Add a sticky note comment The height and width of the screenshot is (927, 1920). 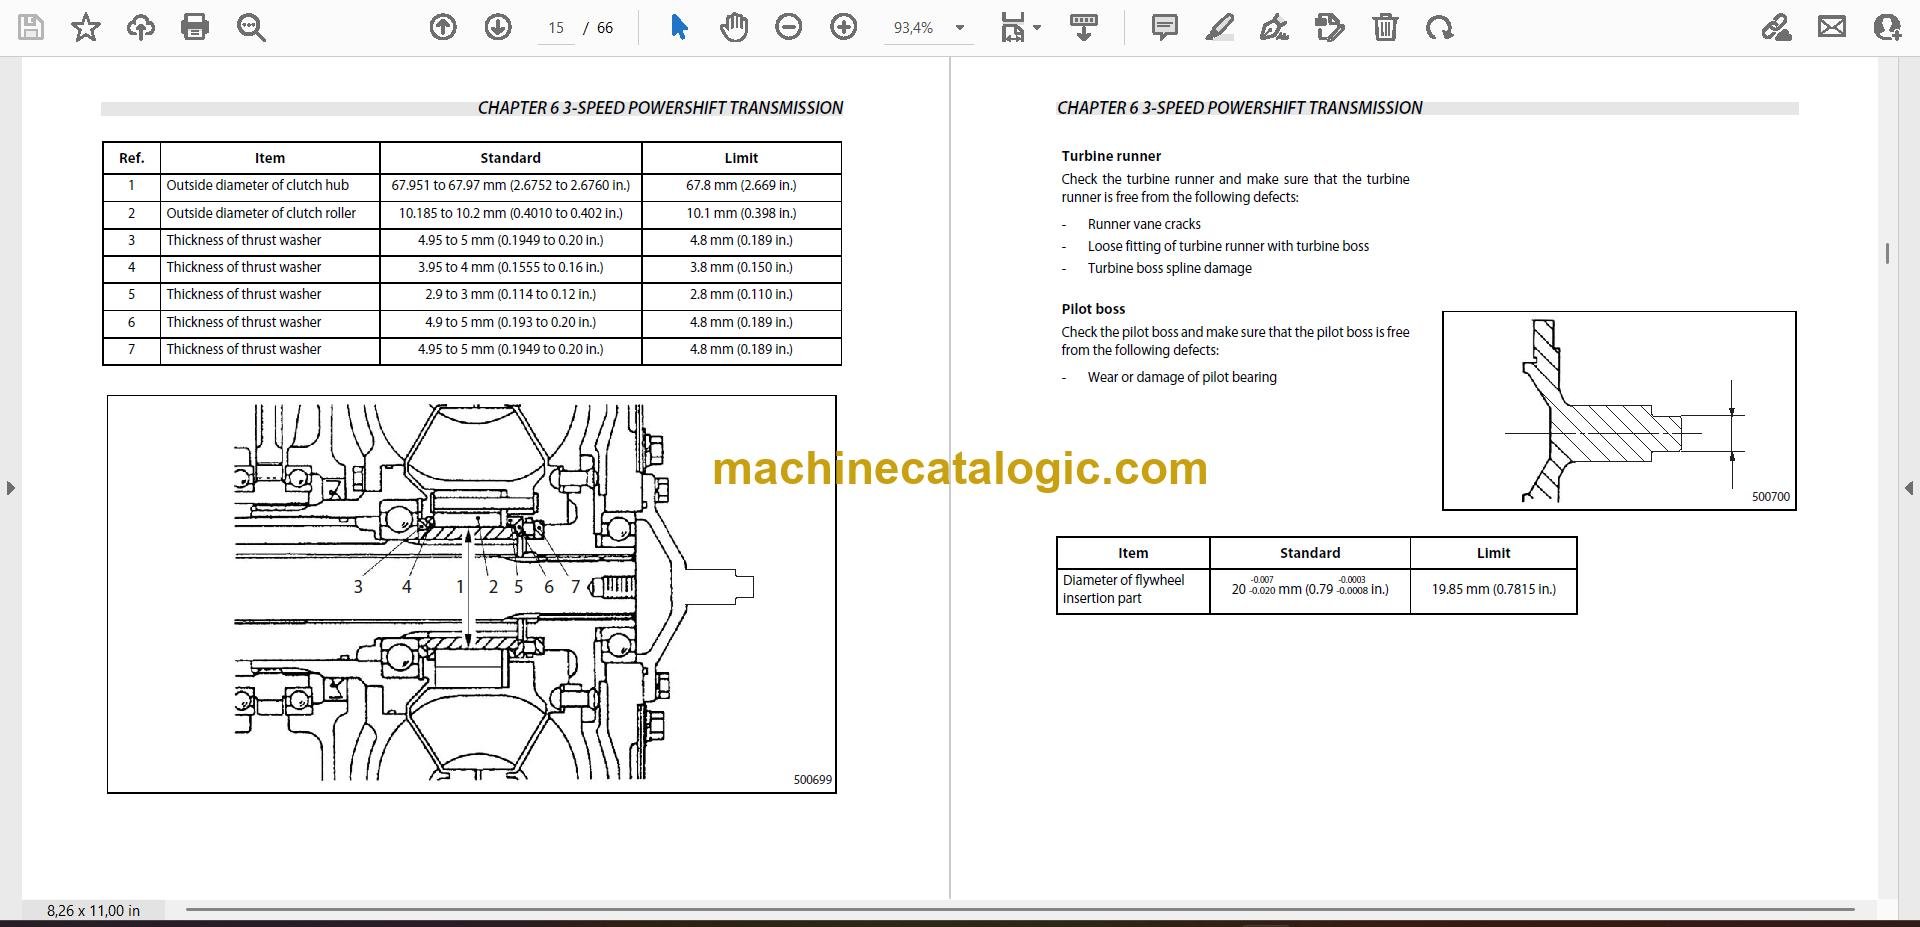pos(1165,27)
